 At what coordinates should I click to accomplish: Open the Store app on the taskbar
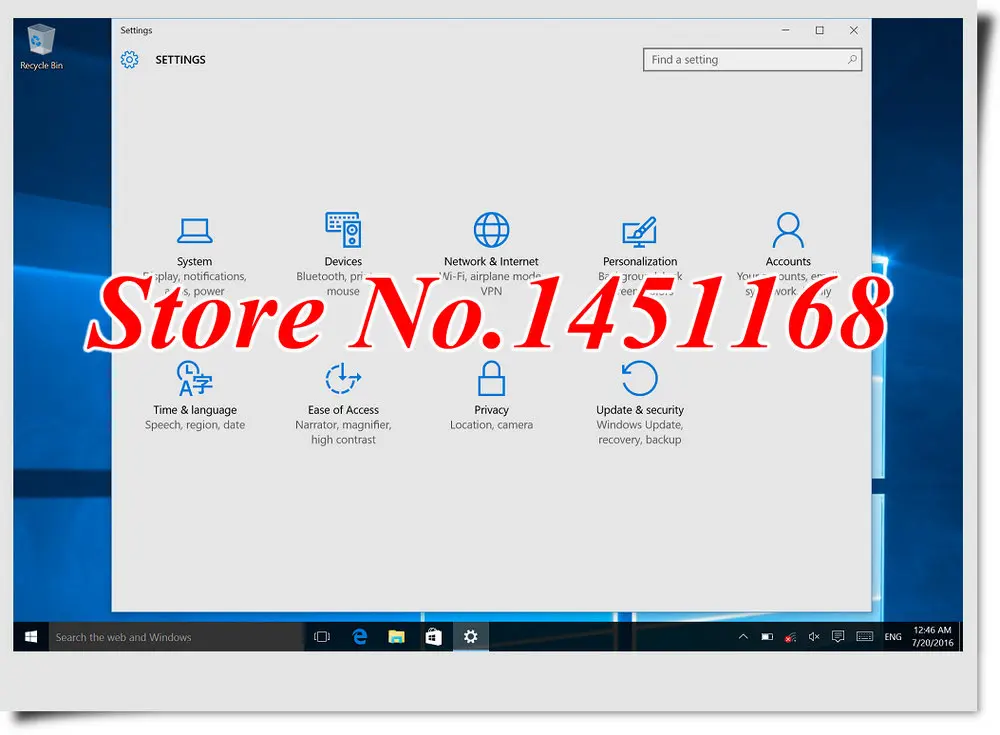coord(434,637)
